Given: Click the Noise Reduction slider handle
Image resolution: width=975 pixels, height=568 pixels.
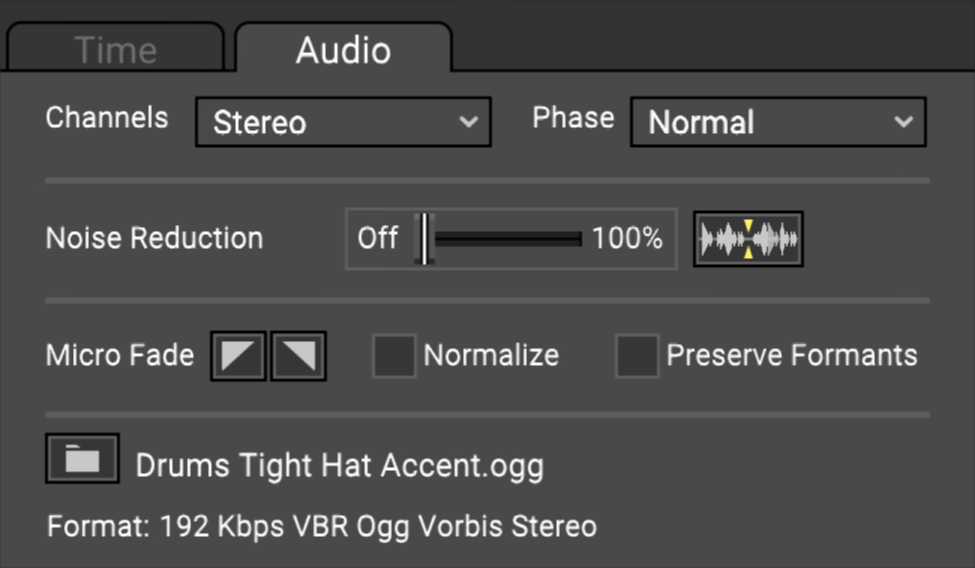Looking at the screenshot, I should (x=424, y=239).
